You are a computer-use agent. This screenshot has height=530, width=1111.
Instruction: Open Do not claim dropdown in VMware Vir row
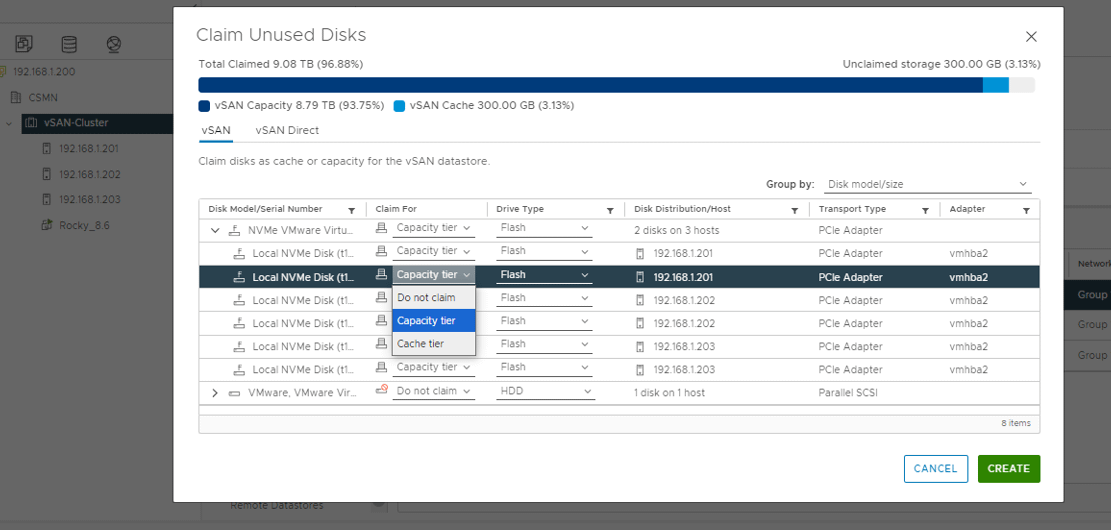pyautogui.click(x=434, y=391)
